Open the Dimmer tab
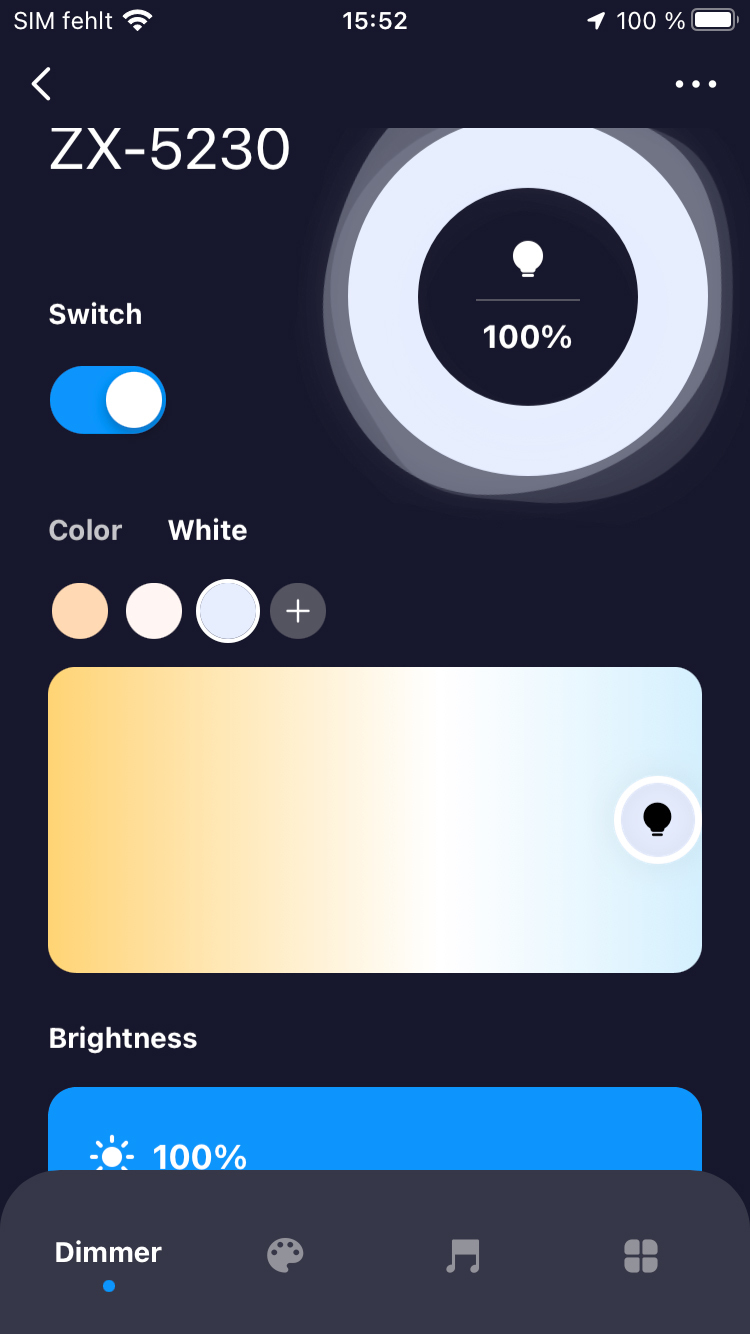 (x=108, y=1253)
